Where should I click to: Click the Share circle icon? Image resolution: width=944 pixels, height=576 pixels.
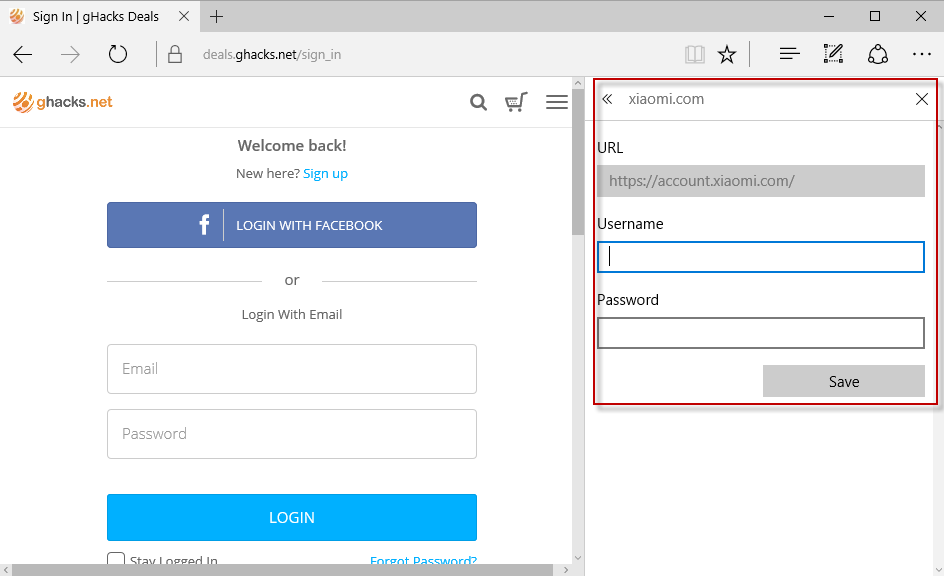(878, 55)
